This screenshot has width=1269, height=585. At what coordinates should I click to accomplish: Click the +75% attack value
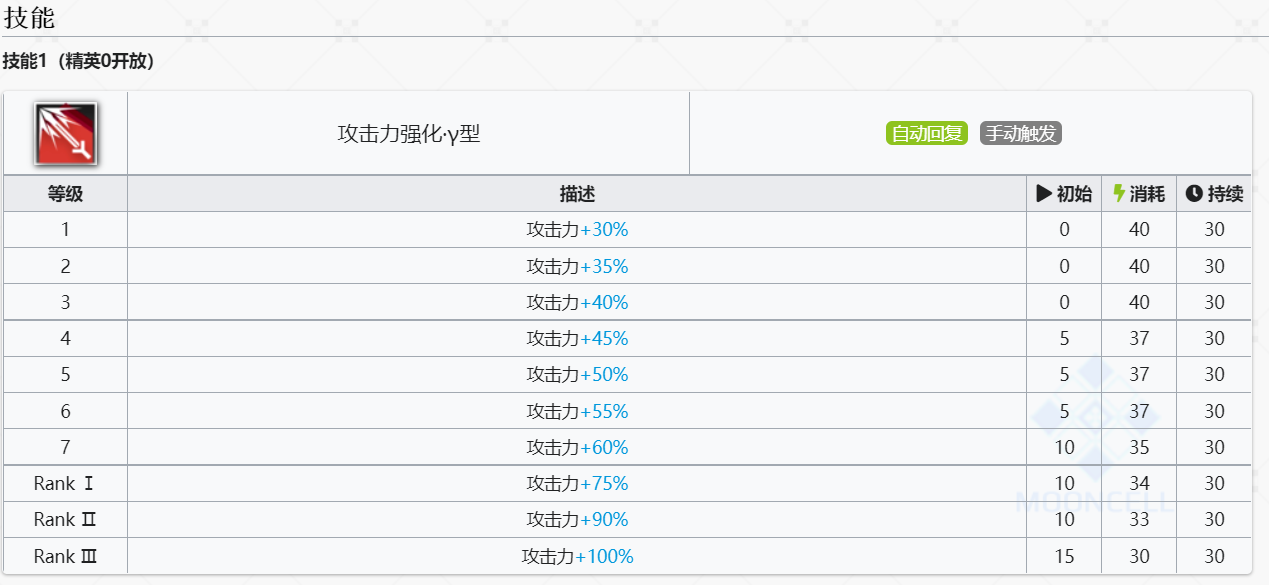[x=604, y=483]
